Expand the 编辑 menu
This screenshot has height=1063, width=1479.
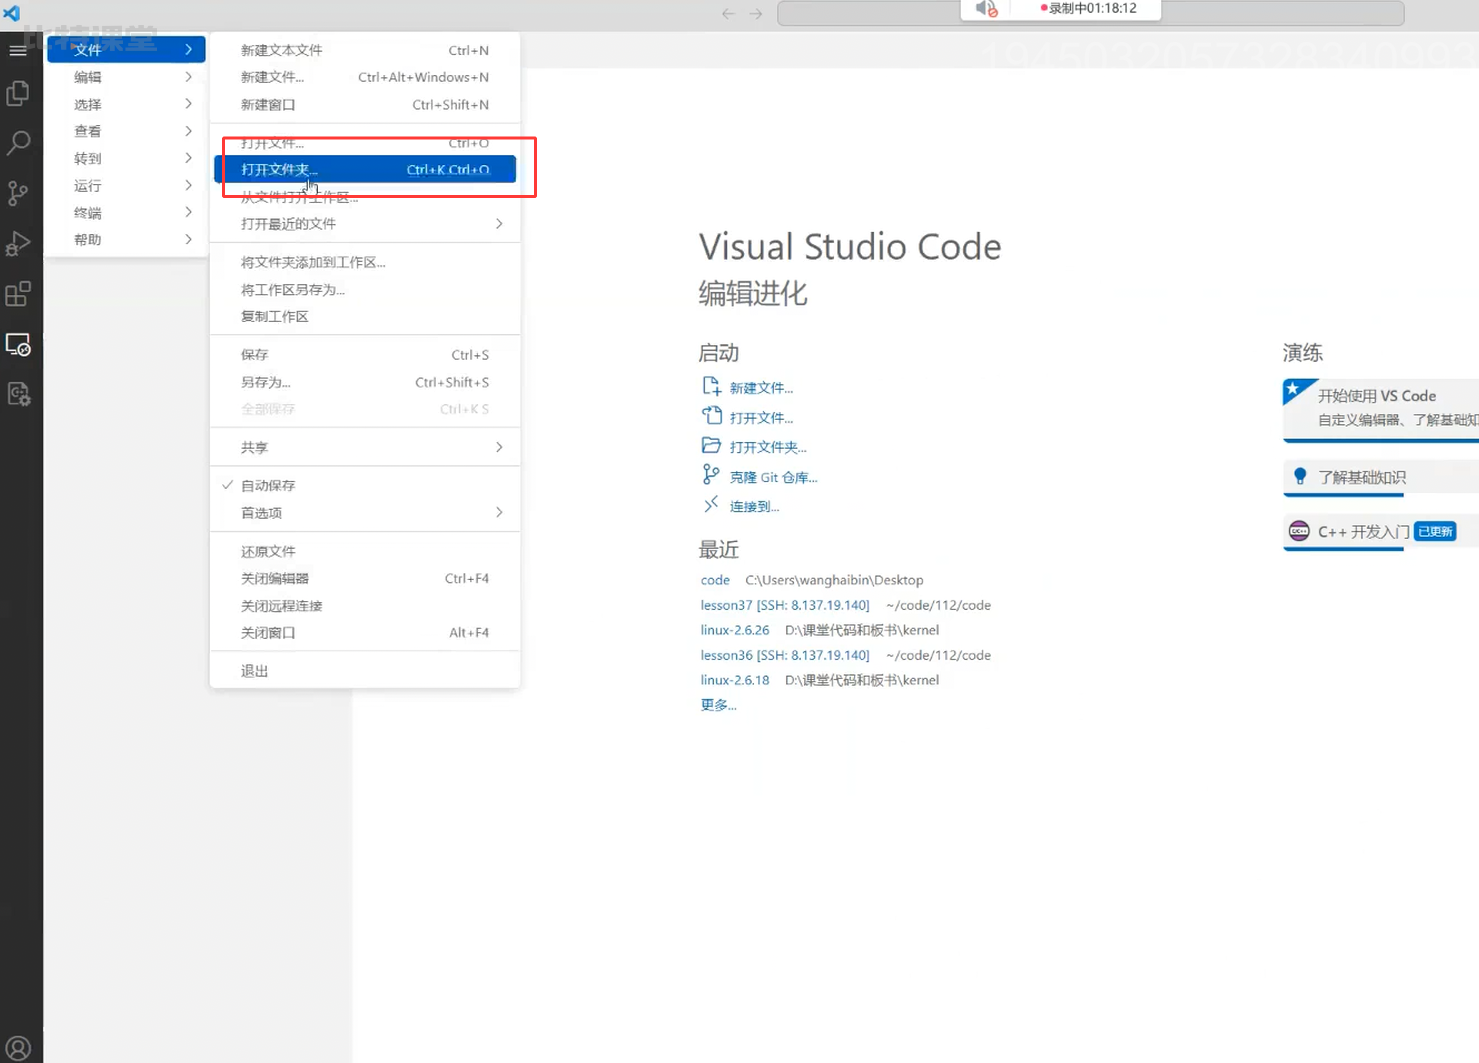click(x=126, y=77)
